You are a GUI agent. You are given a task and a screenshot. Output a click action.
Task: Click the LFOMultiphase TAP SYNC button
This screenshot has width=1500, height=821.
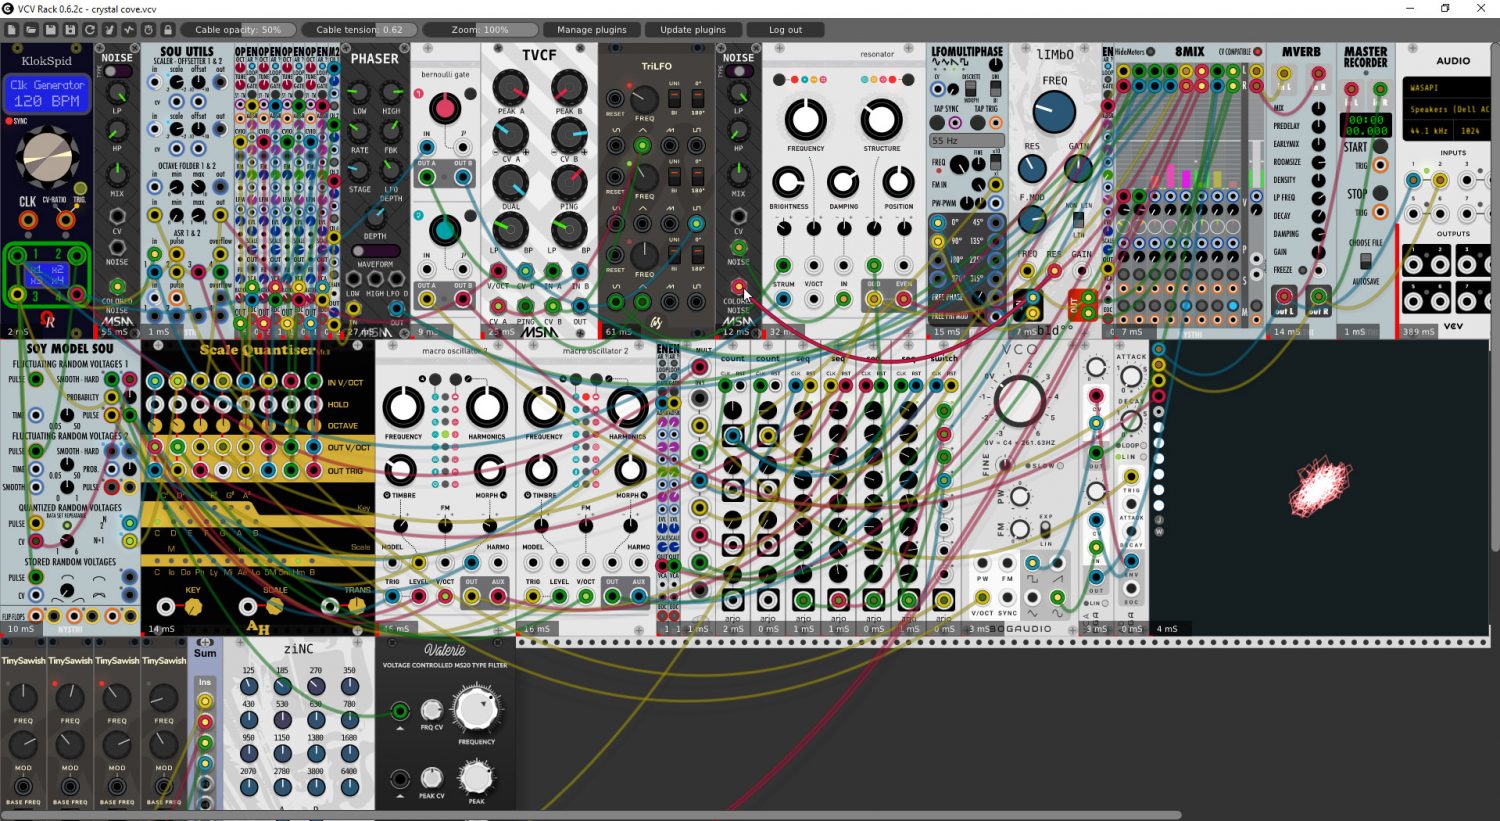[937, 123]
